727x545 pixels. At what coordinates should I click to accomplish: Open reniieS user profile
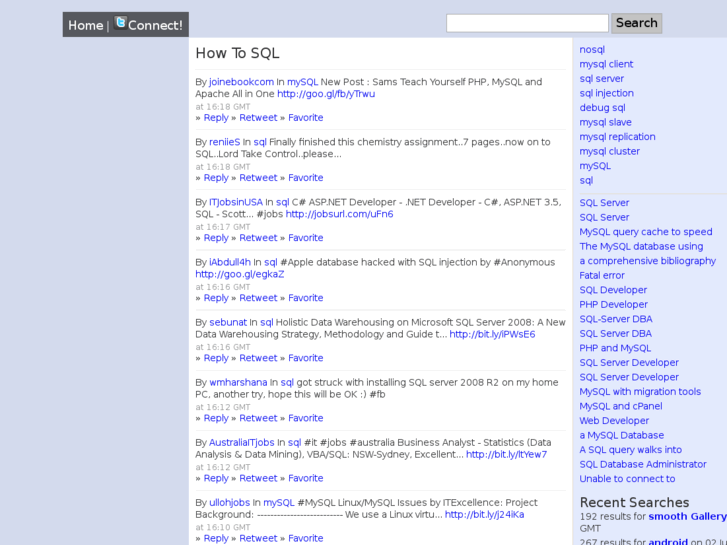224,142
